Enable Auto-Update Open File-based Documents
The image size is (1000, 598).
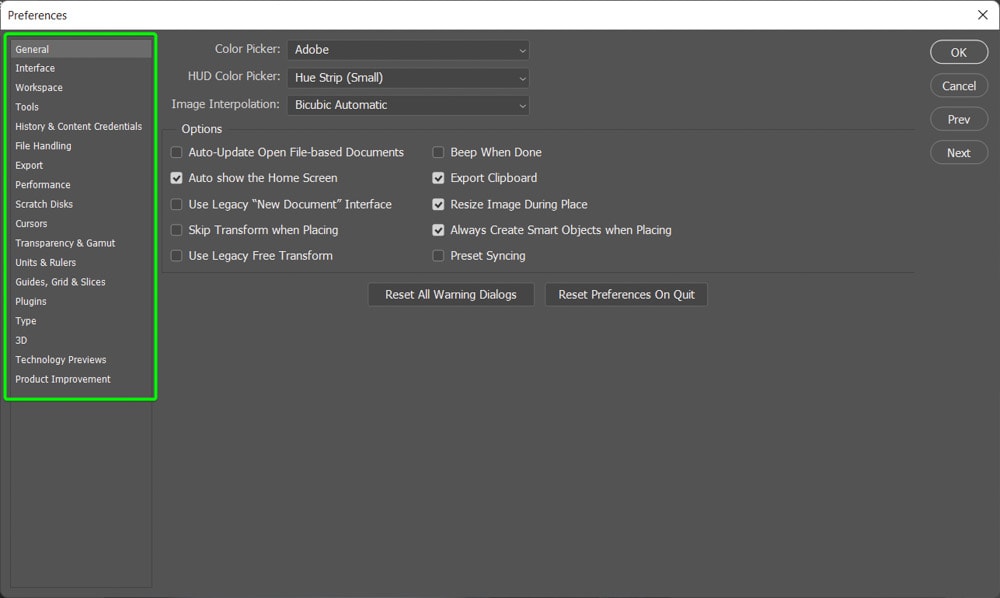pyautogui.click(x=177, y=152)
